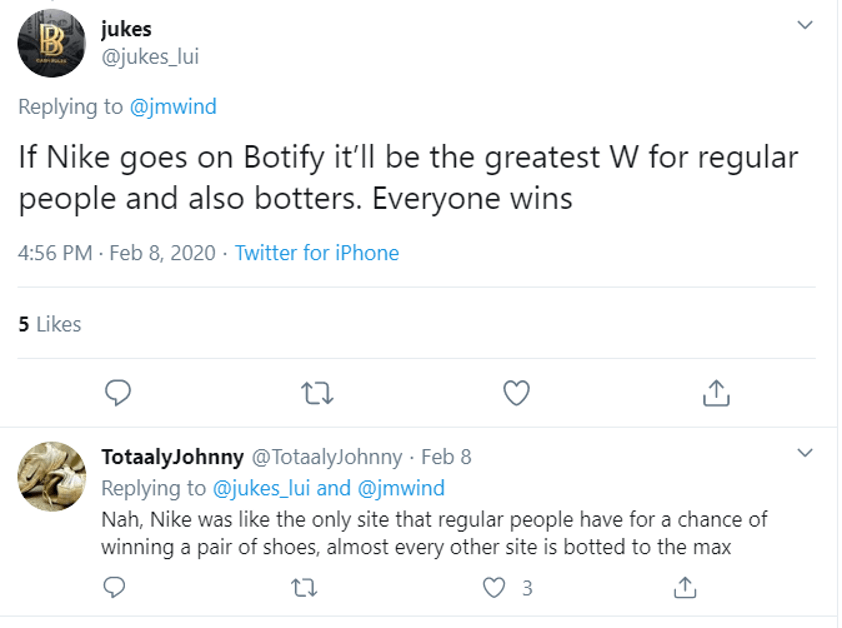
Task: Retweet the jukes tweet about Botify
Action: 317,393
